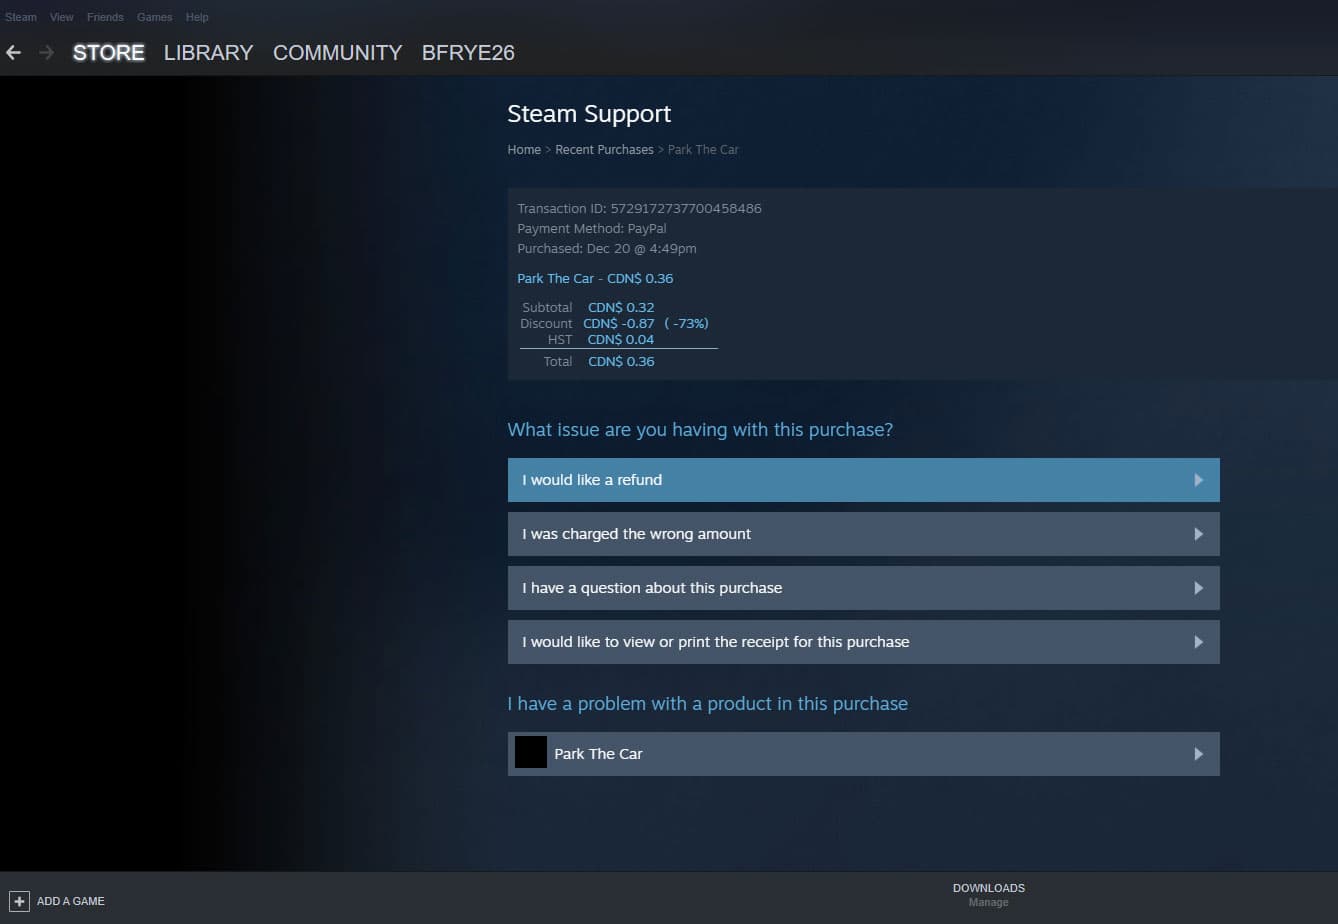
Task: Click arrow on view or print receipt row
Action: coord(1198,642)
